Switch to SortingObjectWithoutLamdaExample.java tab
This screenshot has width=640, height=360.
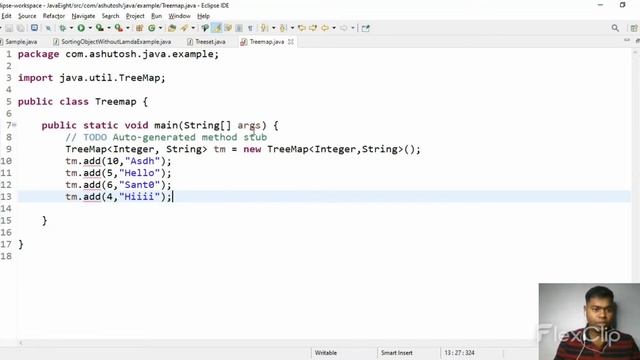click(x=112, y=42)
